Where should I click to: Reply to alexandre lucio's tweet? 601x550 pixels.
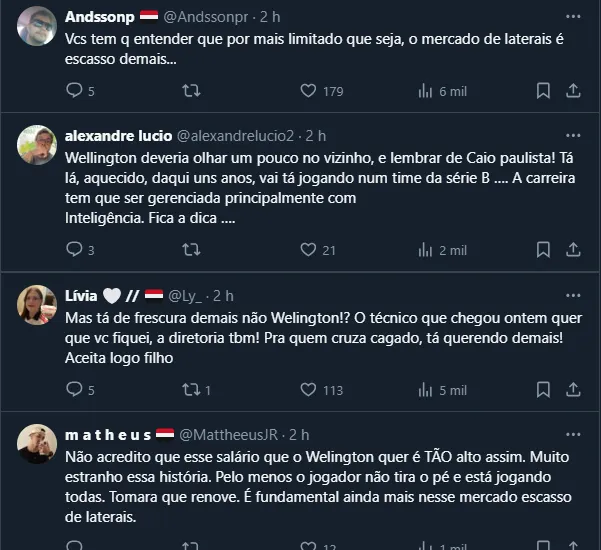point(73,250)
